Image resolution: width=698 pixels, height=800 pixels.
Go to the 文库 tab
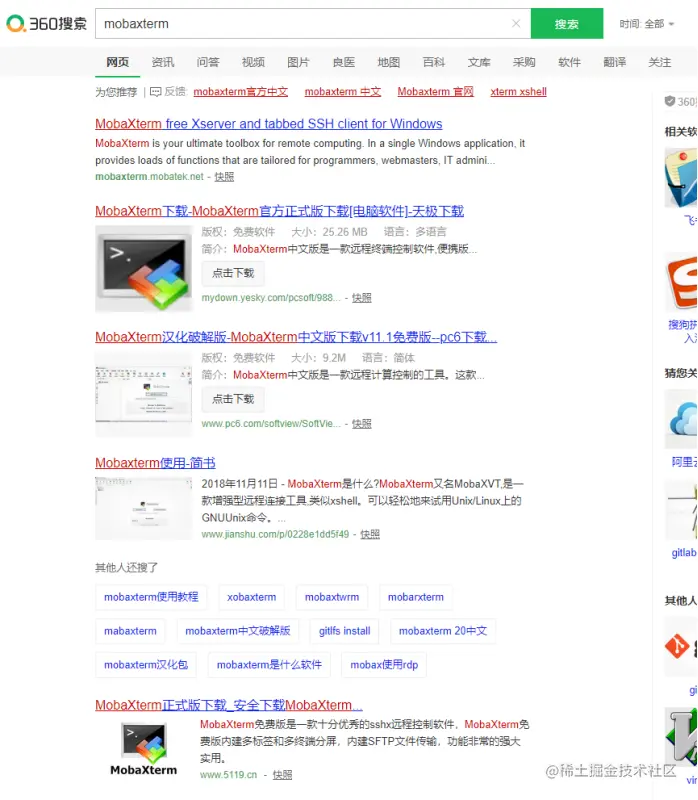pyautogui.click(x=479, y=62)
